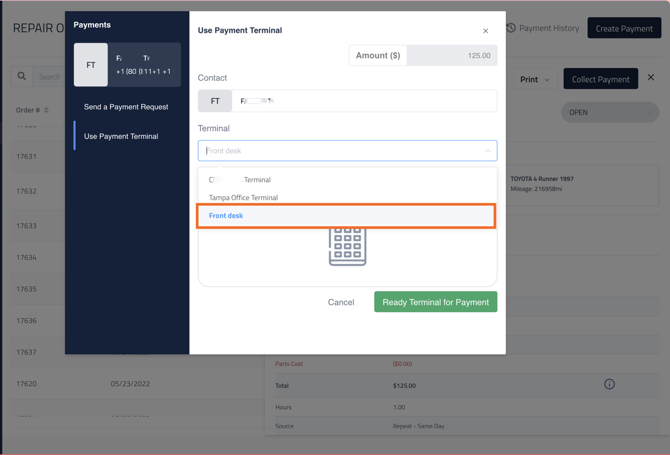Click the Amount ($) input field
670x455 pixels.
pos(451,56)
